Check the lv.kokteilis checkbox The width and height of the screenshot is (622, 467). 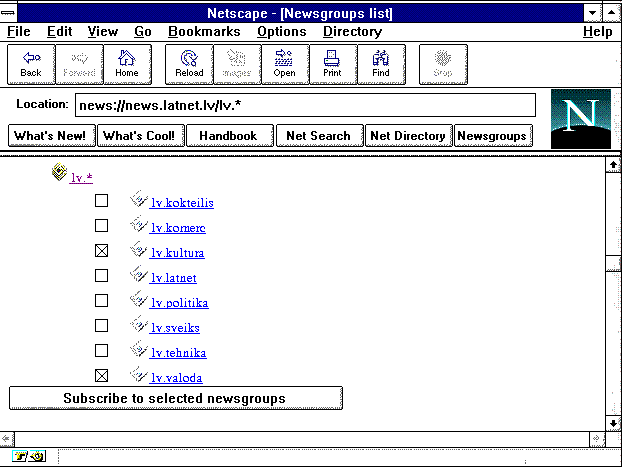click(x=102, y=201)
